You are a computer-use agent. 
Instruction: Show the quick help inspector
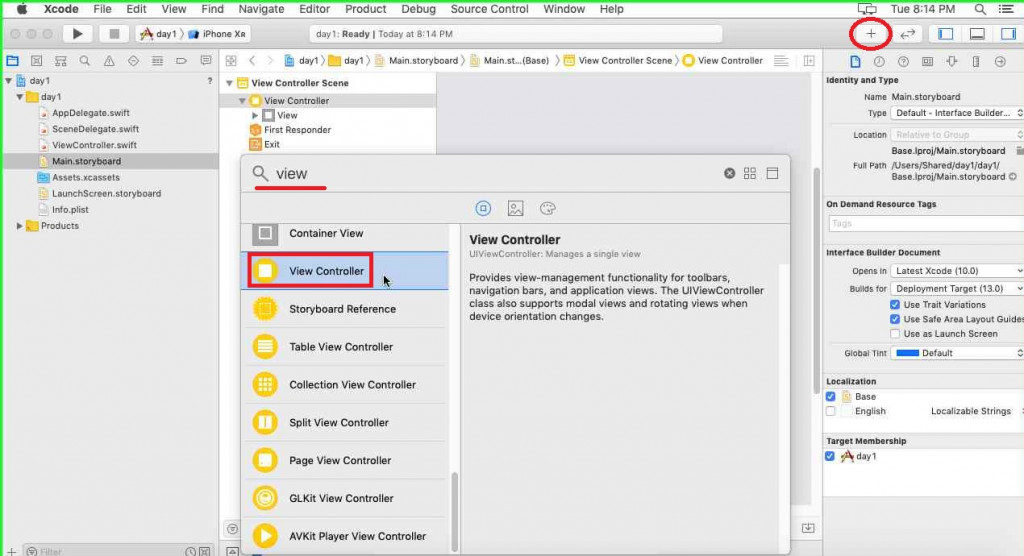click(903, 61)
